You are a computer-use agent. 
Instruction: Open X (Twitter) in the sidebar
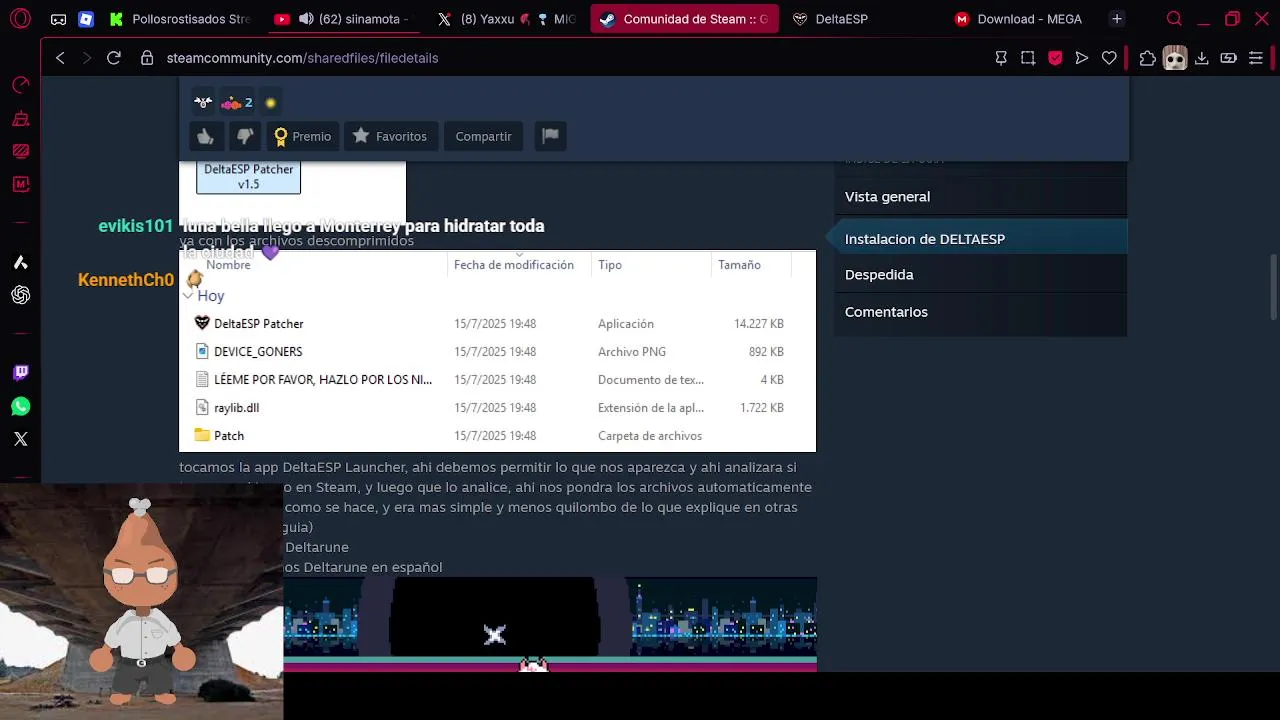click(20, 439)
